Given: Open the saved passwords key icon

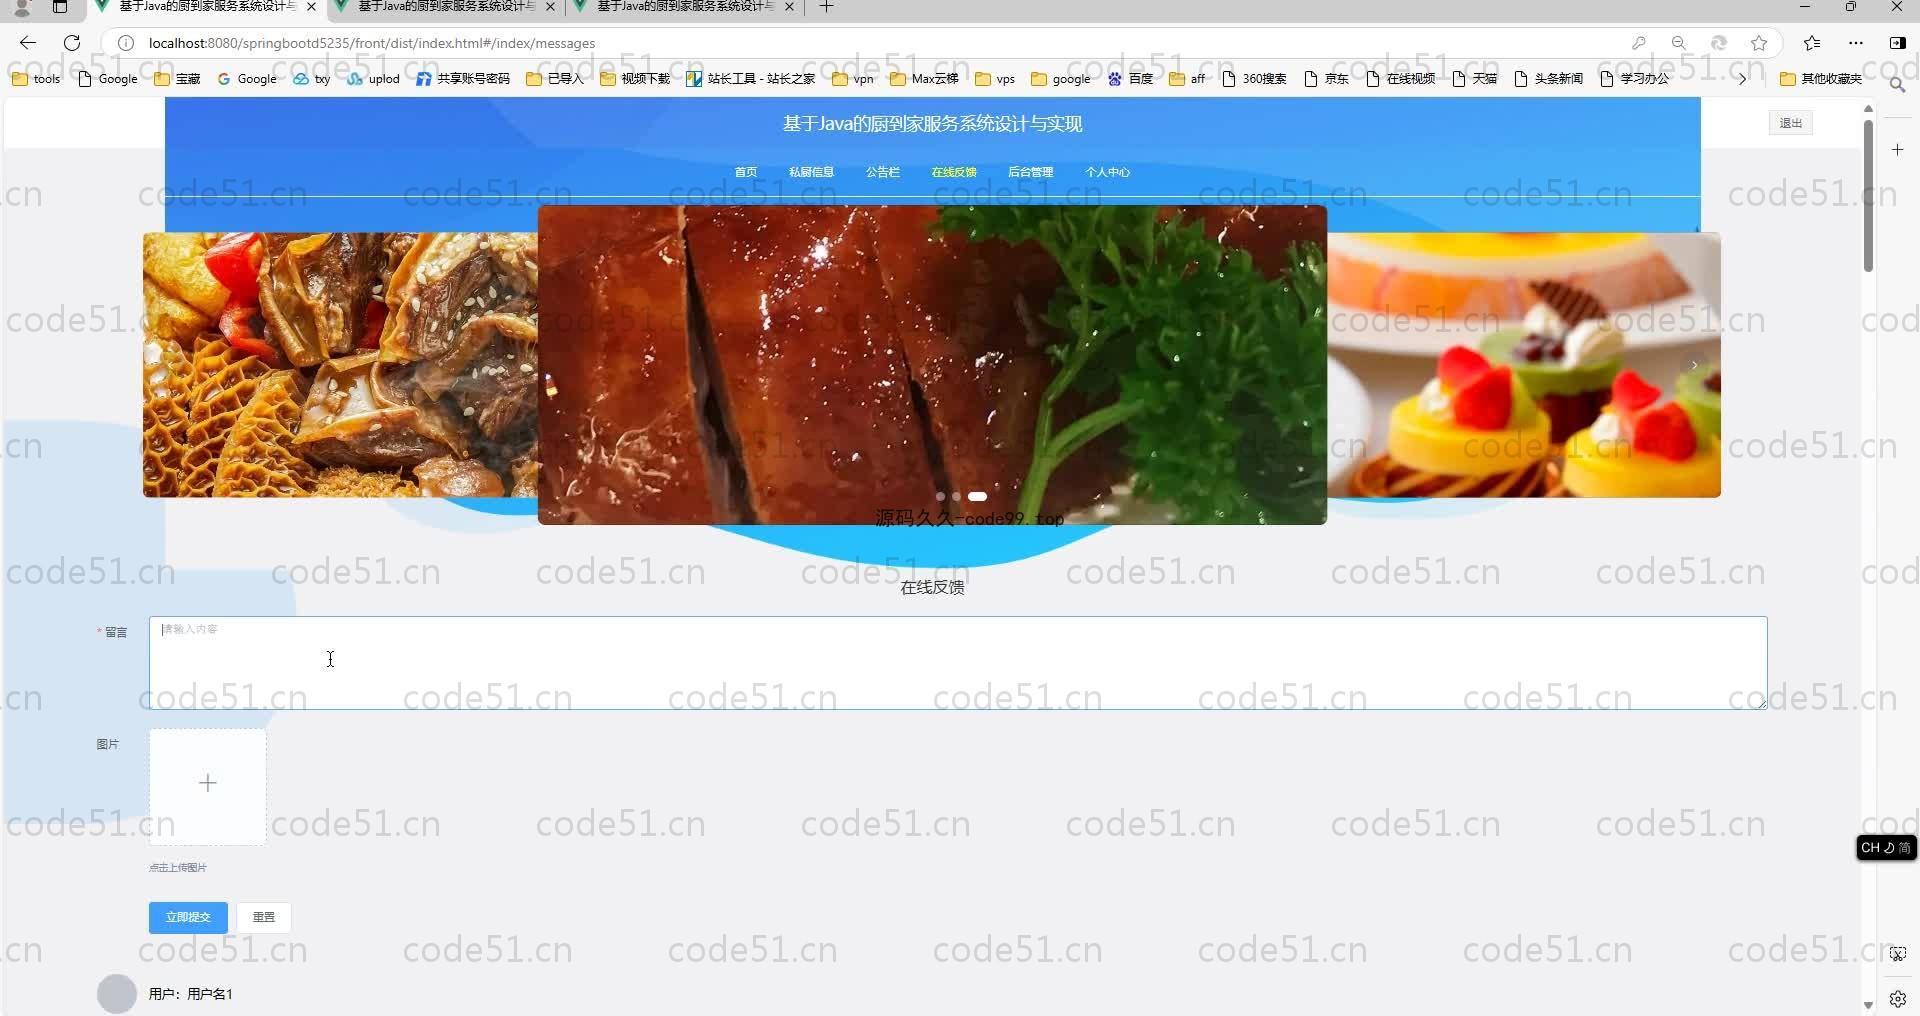Looking at the screenshot, I should pos(1638,43).
